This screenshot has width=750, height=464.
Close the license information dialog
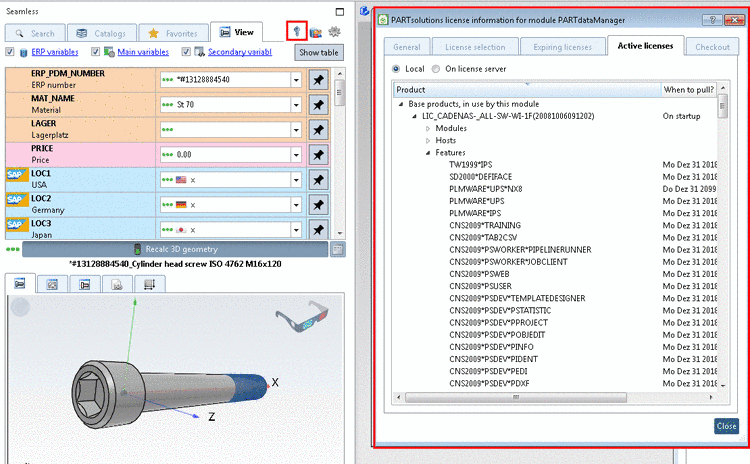coord(726,426)
